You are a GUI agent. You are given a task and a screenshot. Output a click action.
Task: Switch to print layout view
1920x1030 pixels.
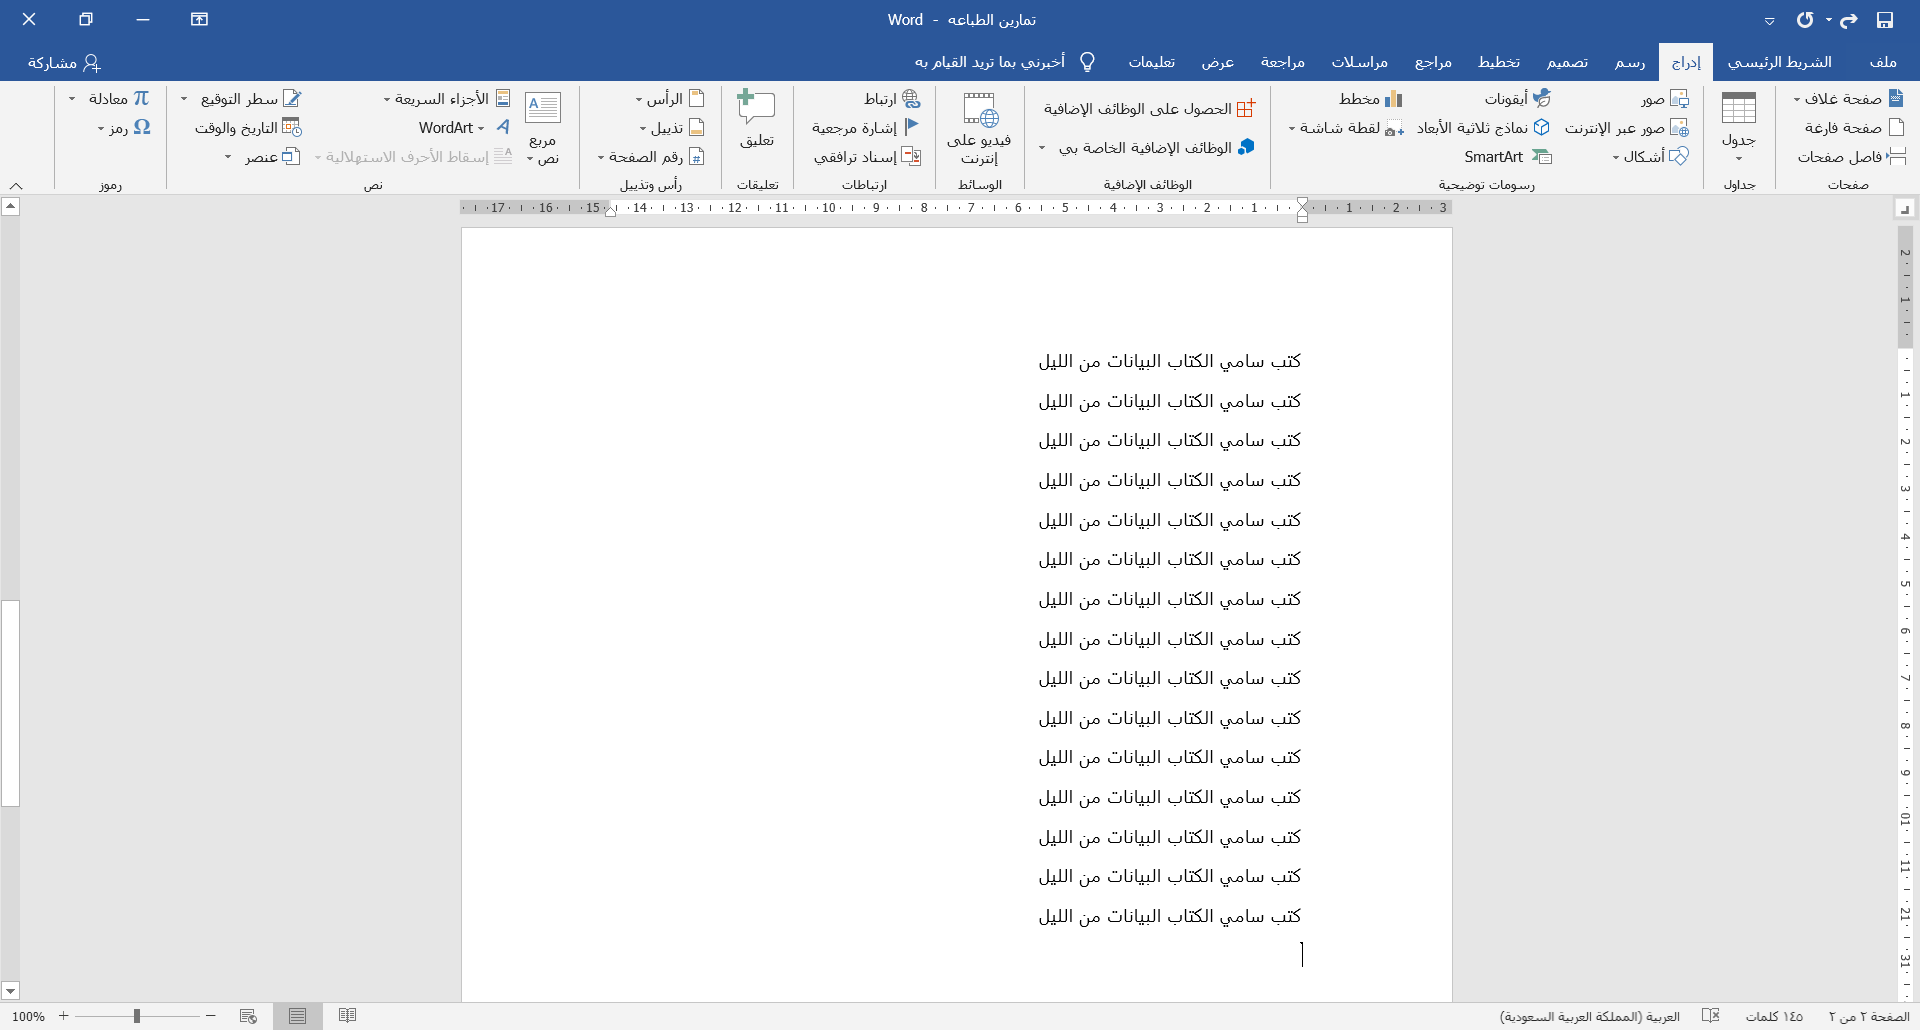(297, 1016)
